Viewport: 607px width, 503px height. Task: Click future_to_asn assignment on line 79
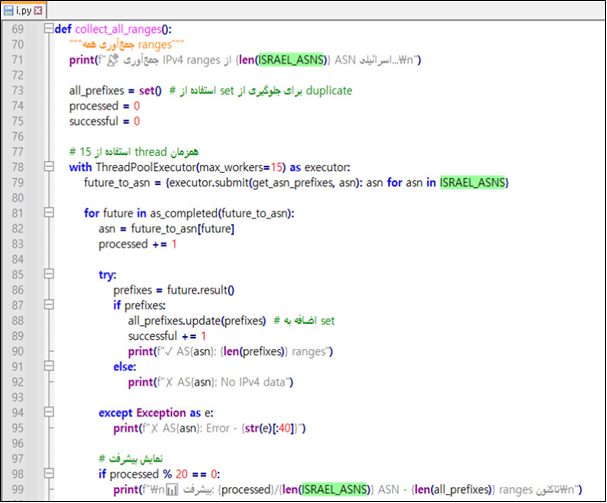117,183
